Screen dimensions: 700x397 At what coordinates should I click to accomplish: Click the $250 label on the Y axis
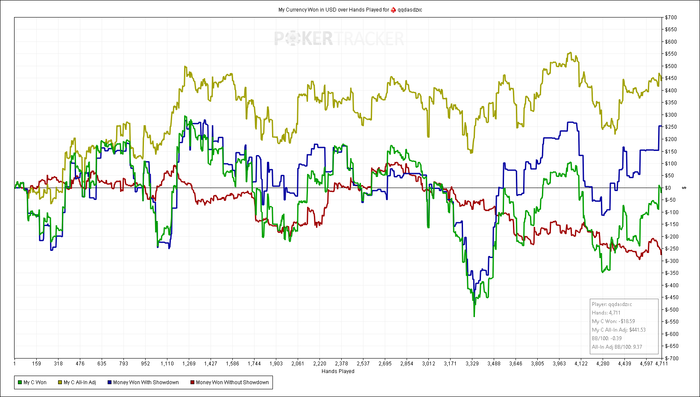coord(671,127)
